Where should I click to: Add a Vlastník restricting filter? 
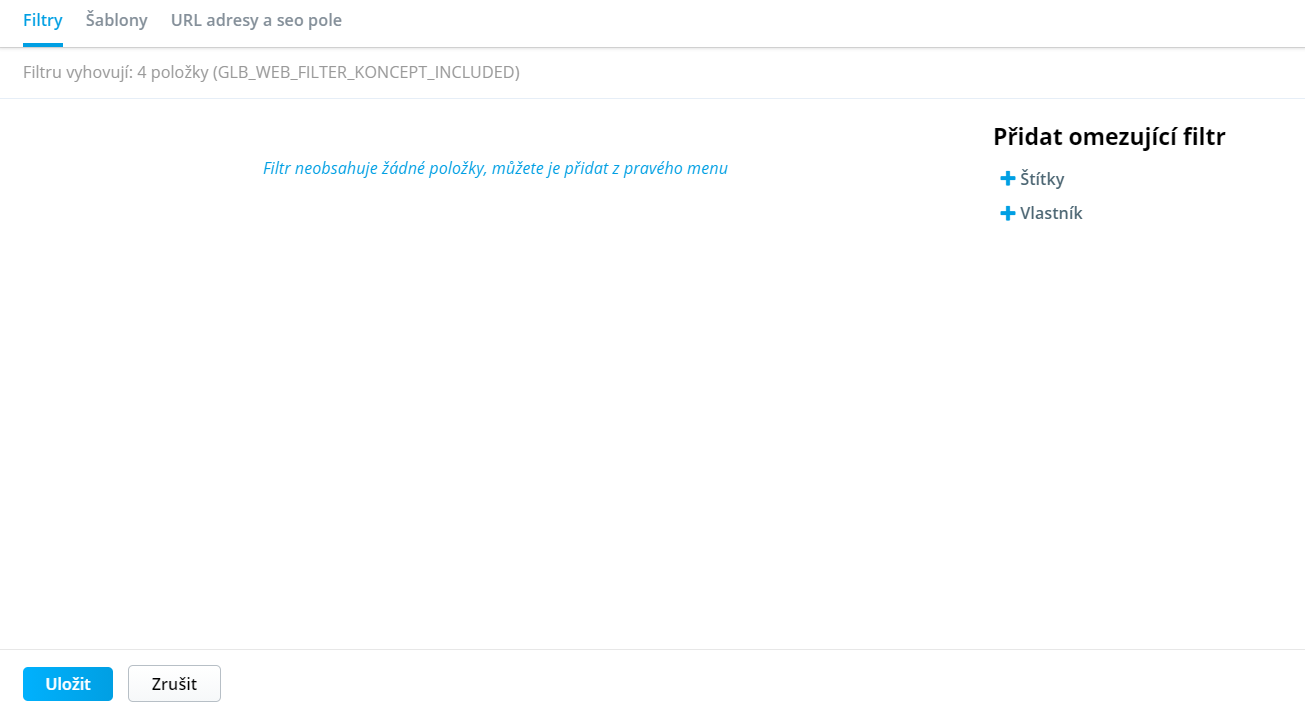point(1041,213)
